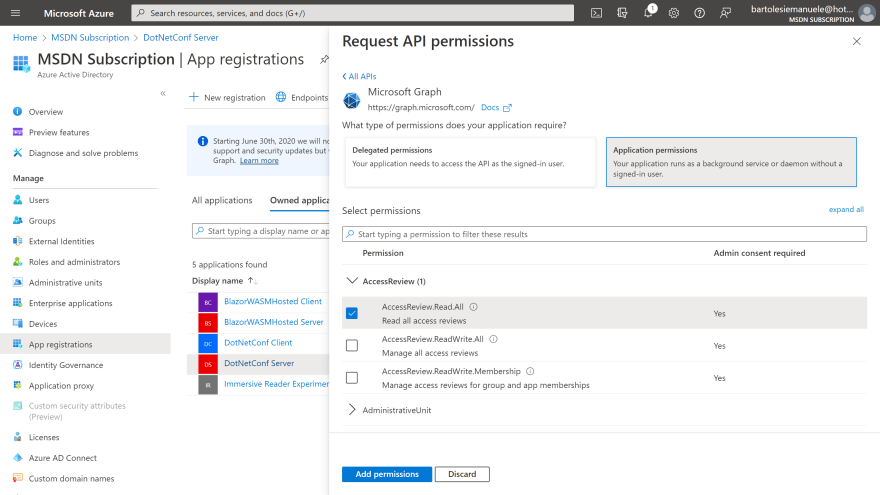
Task: Click the DotNetConf Client app icon
Action: click(208, 343)
